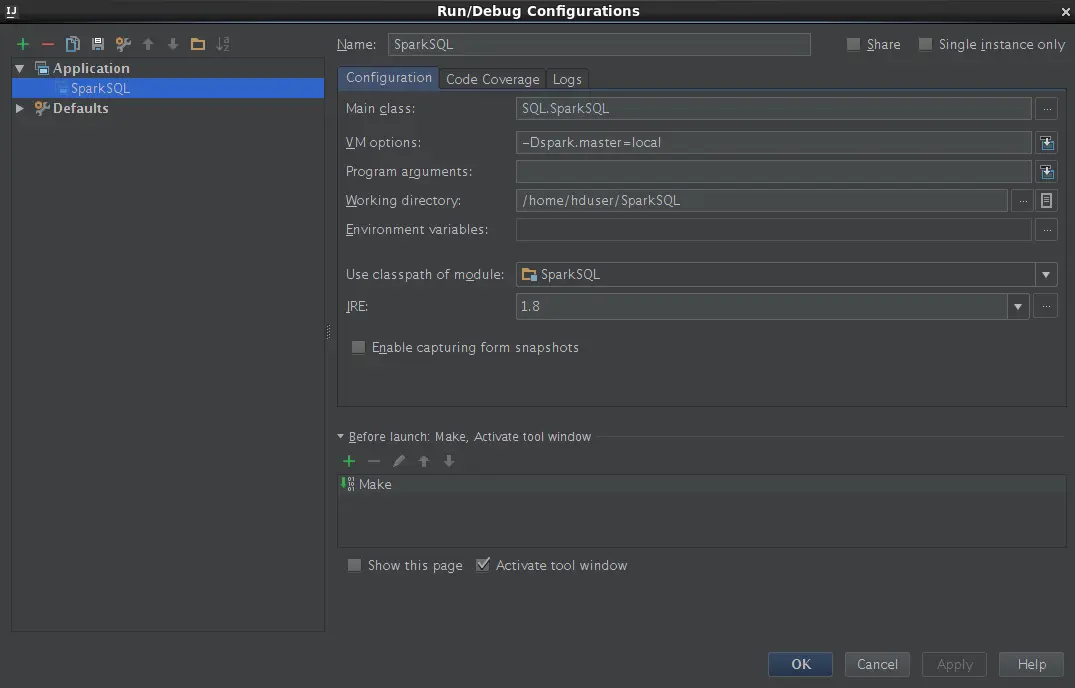Open the JRE version dropdown
The image size is (1075, 688).
[x=1018, y=307]
